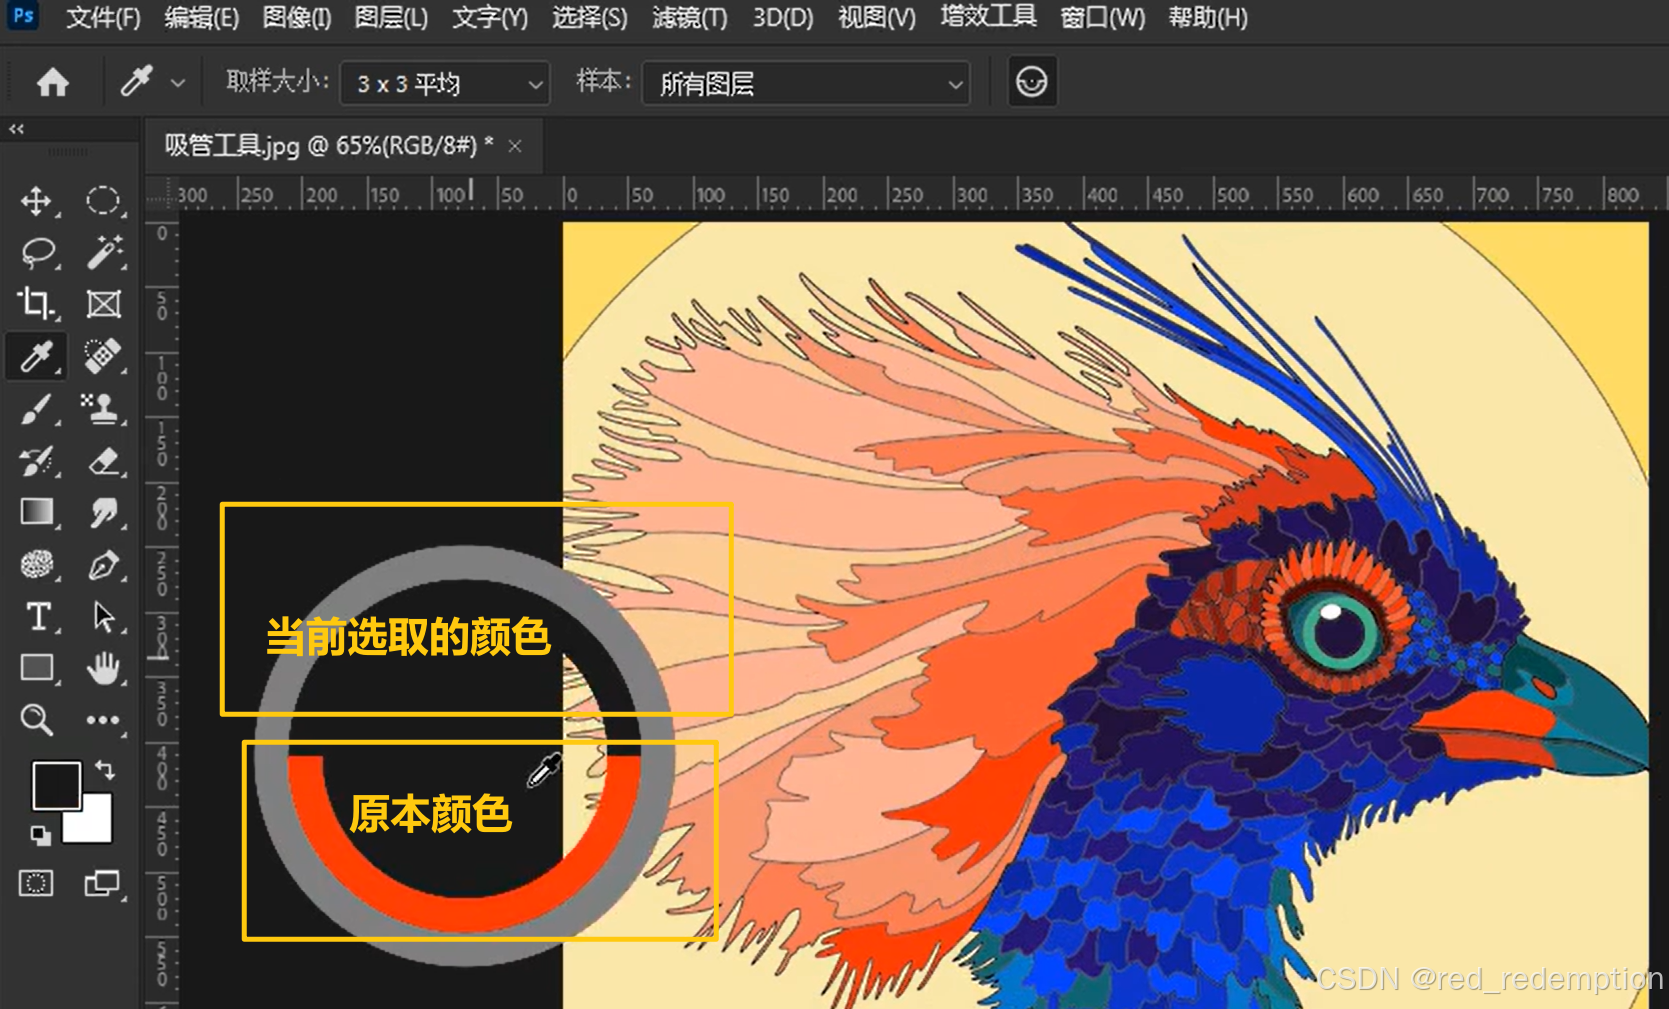Open the View menu

[x=877, y=18]
